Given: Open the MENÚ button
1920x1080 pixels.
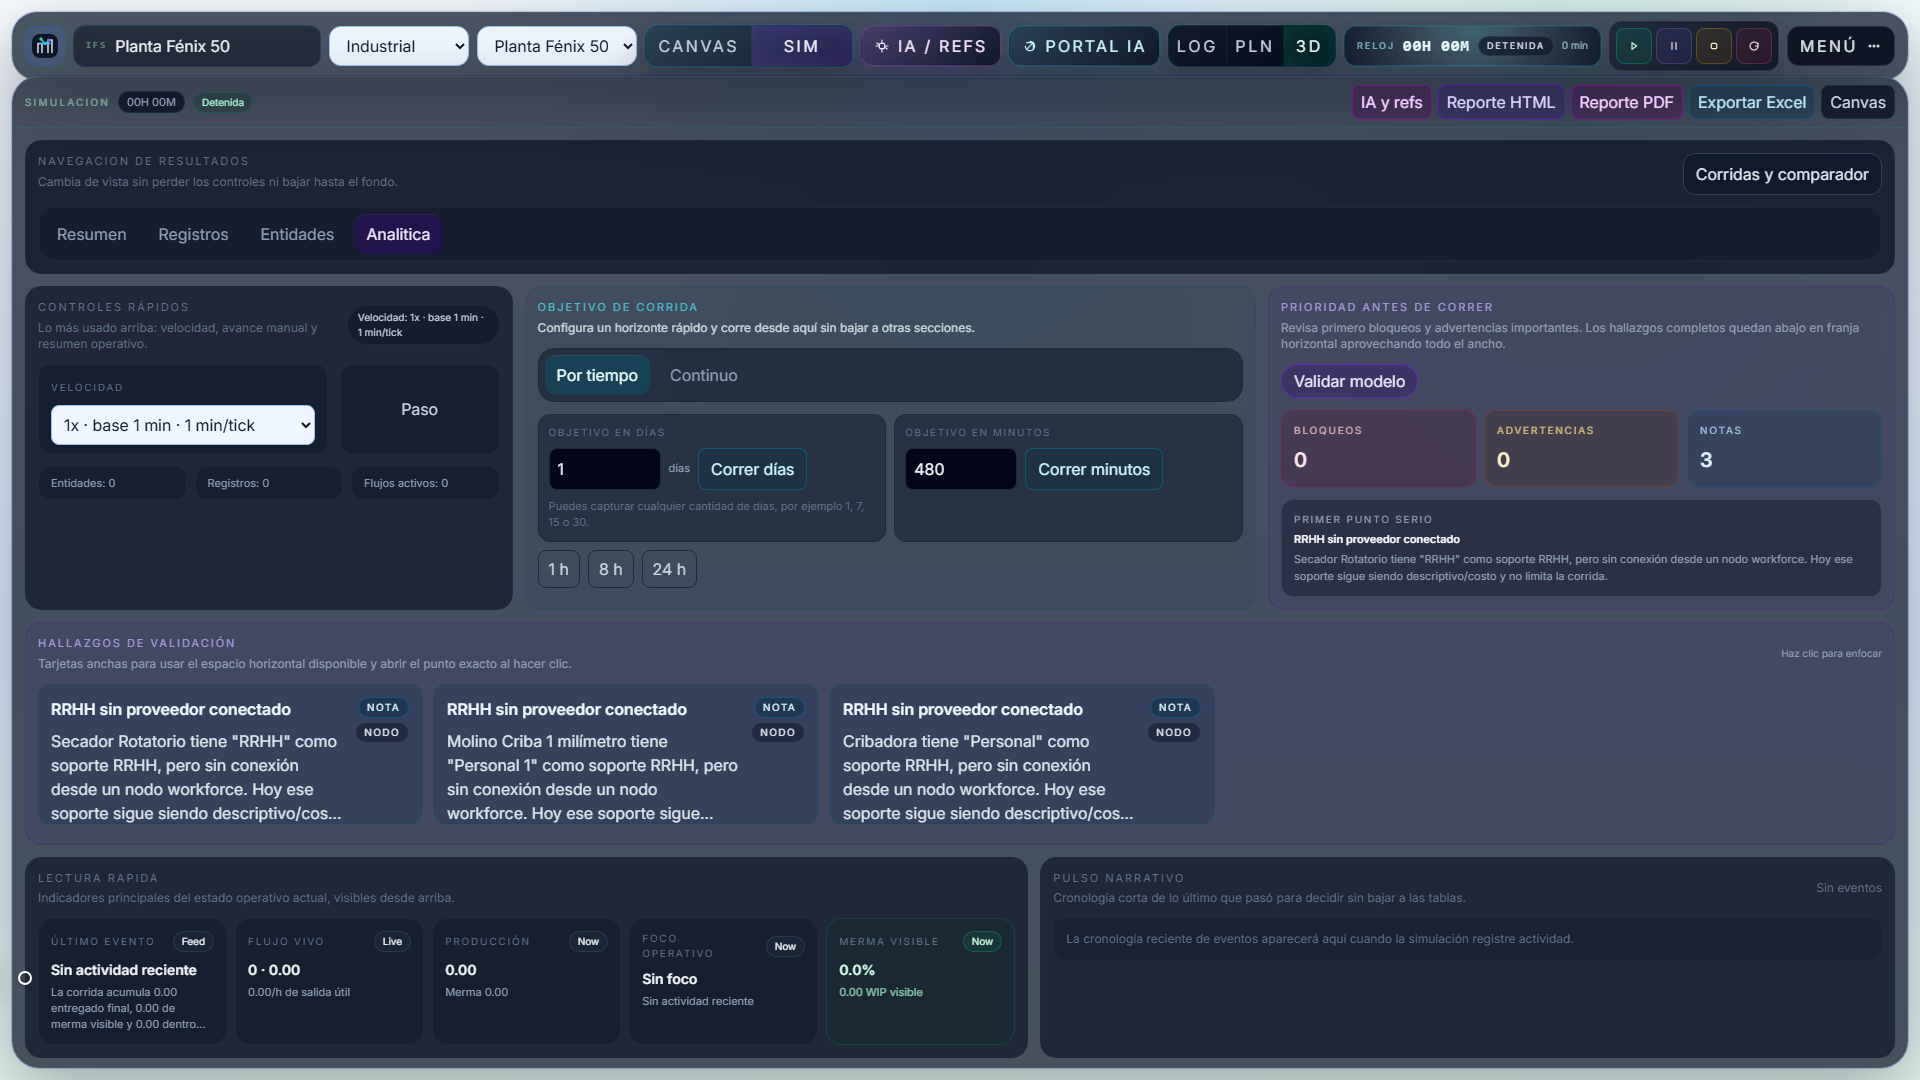Looking at the screenshot, I should coord(1840,46).
